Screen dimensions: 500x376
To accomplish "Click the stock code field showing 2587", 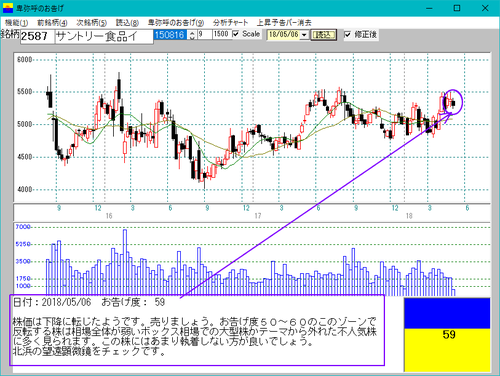I will [x=37, y=36].
